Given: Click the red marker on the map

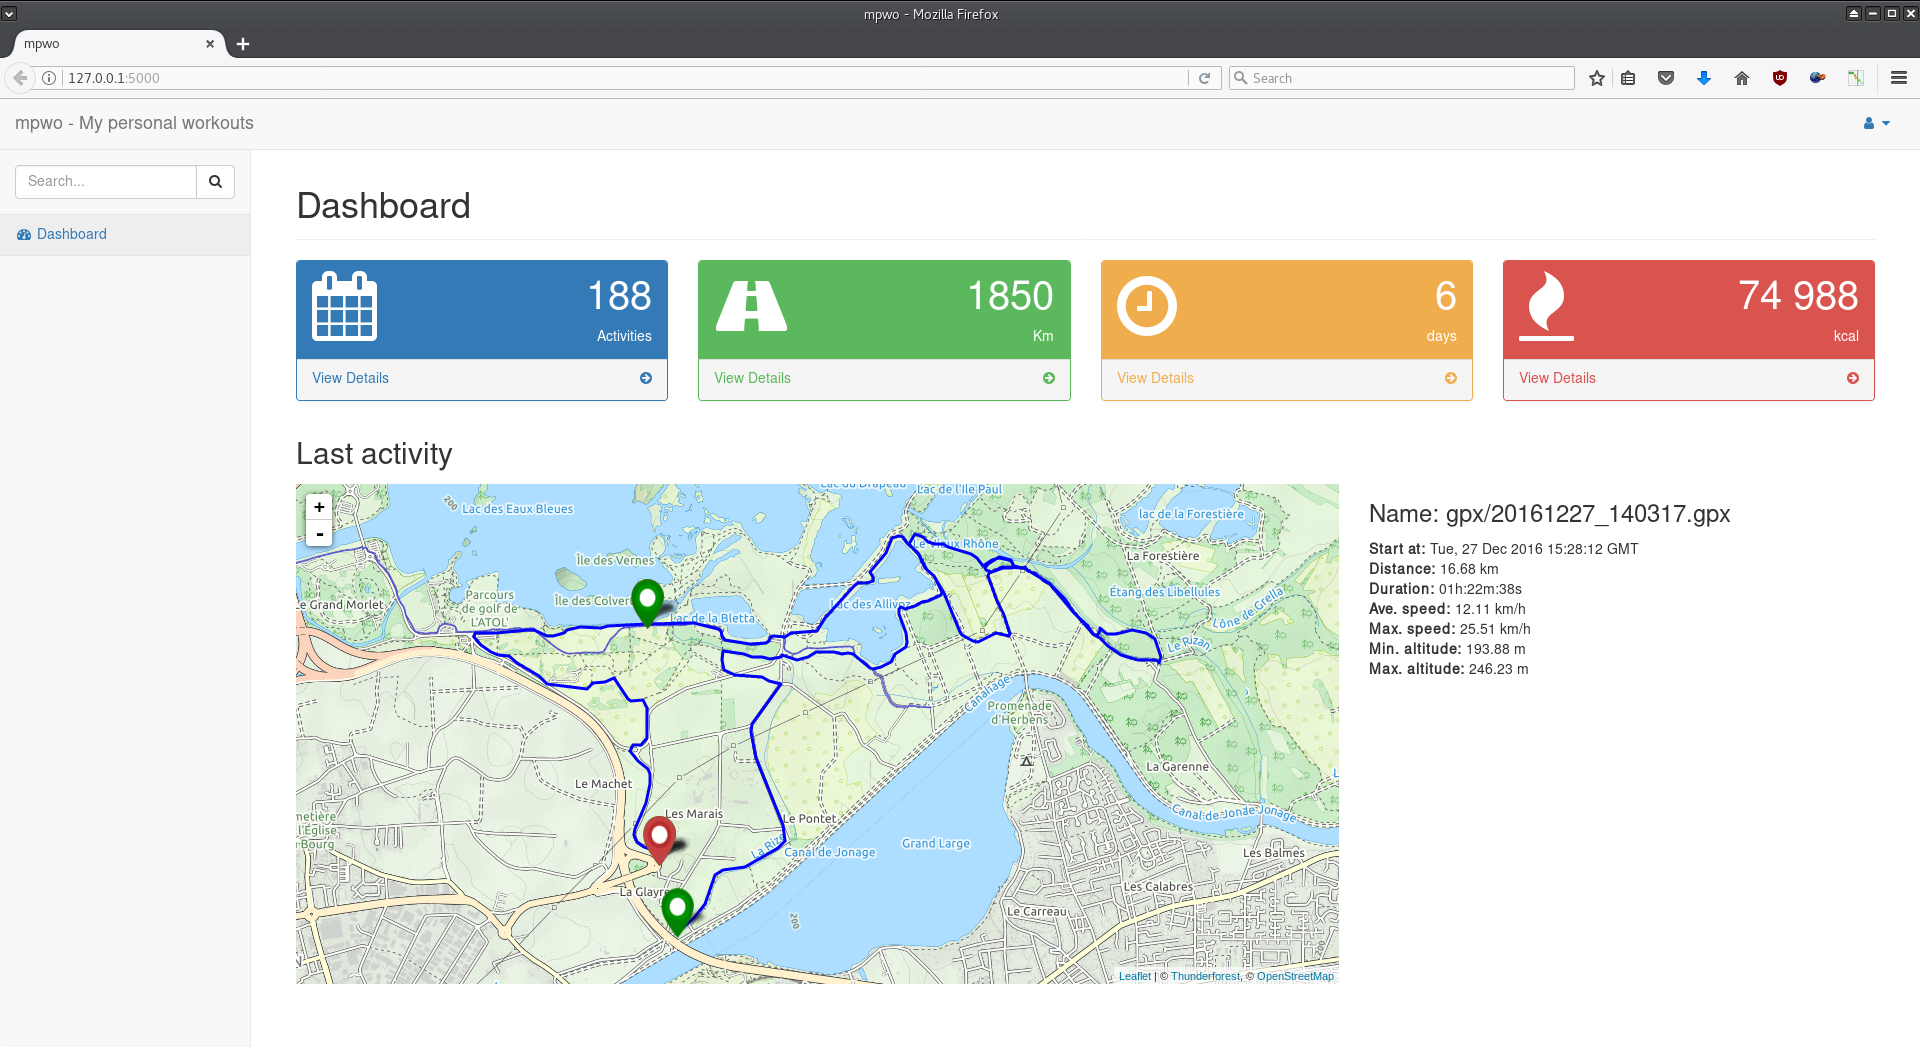Looking at the screenshot, I should point(659,840).
